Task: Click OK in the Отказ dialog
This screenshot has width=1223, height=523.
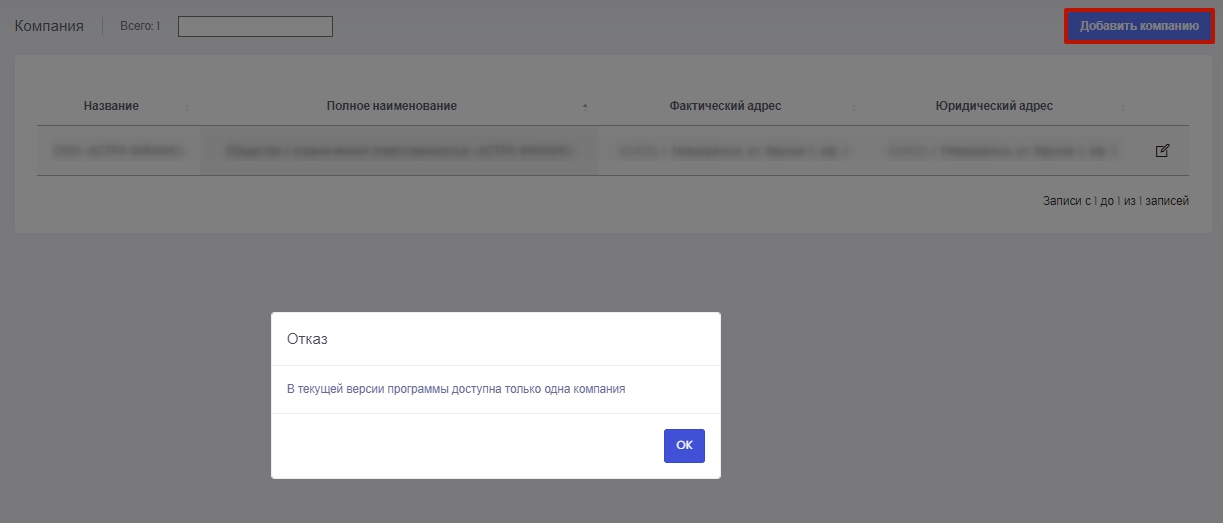Action: 684,446
